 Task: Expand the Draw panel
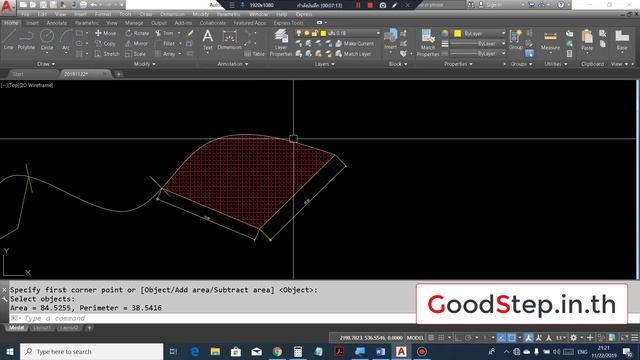pos(46,64)
